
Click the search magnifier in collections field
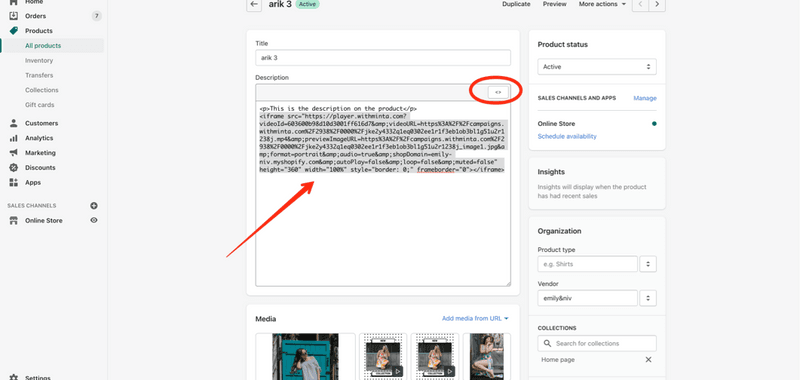pyautogui.click(x=547, y=343)
